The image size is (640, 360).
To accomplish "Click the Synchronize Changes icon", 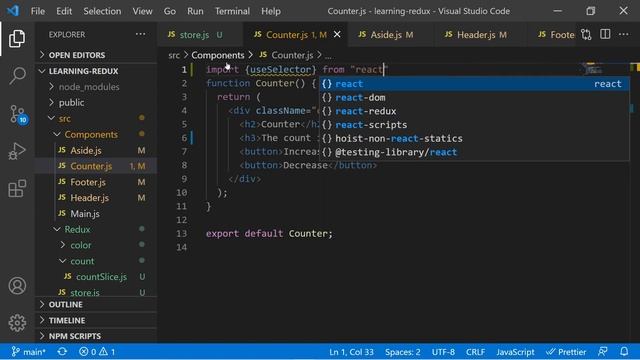I will [62, 351].
